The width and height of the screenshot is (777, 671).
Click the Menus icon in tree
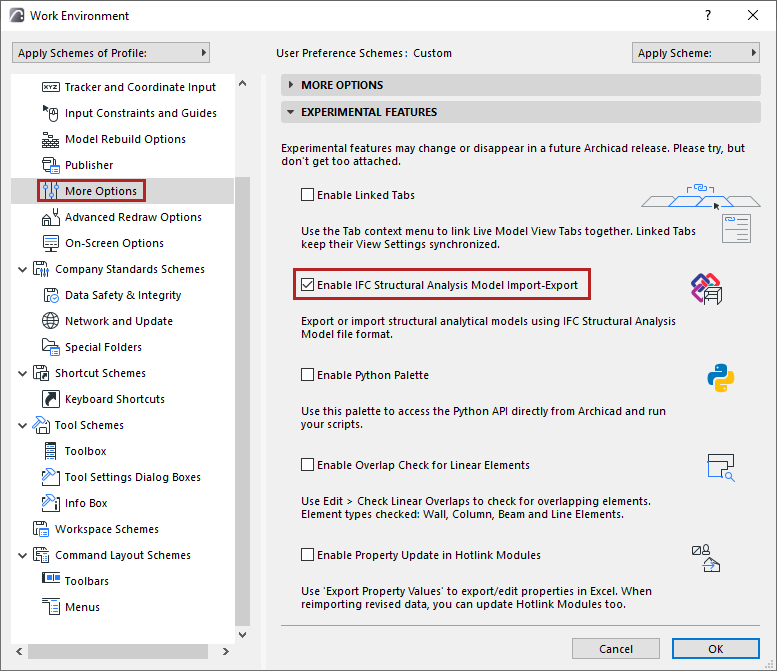51,607
